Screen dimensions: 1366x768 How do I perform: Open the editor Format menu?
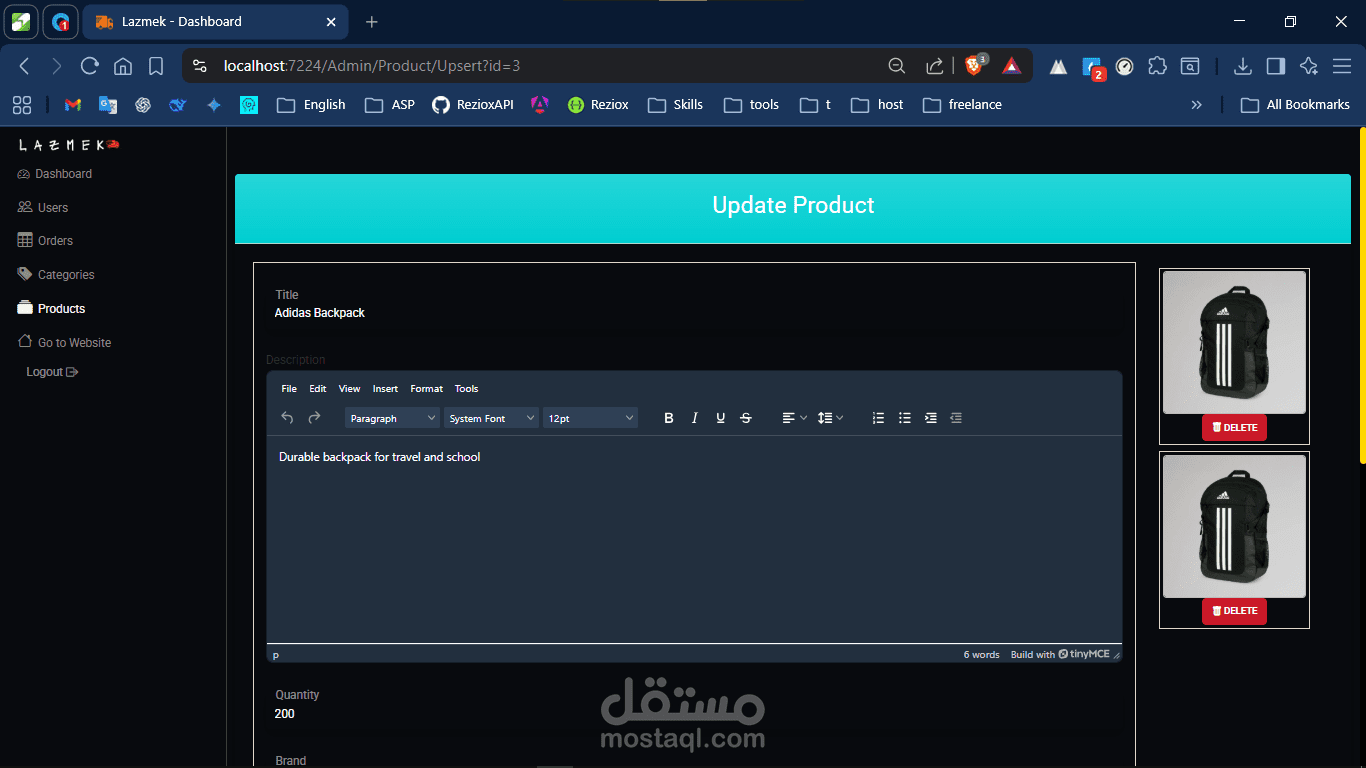[427, 389]
